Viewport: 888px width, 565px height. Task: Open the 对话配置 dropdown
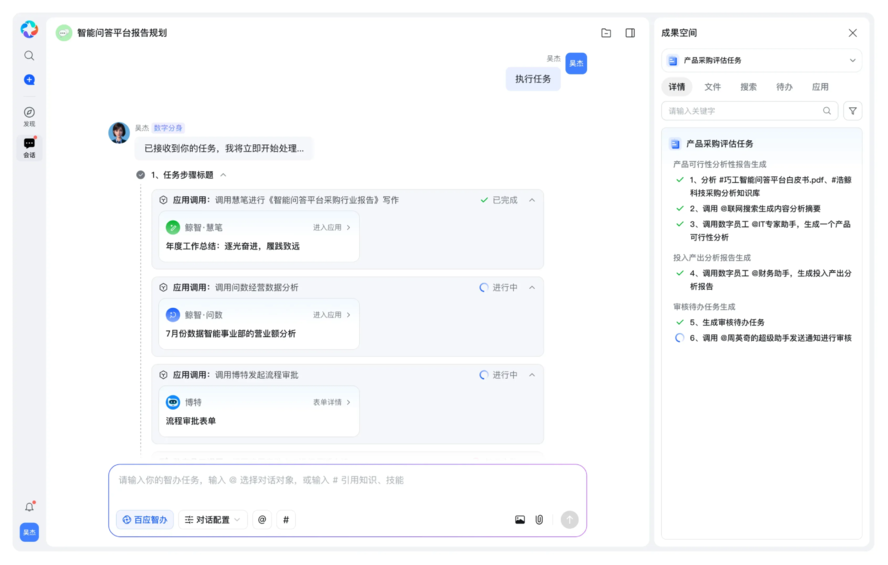(212, 520)
